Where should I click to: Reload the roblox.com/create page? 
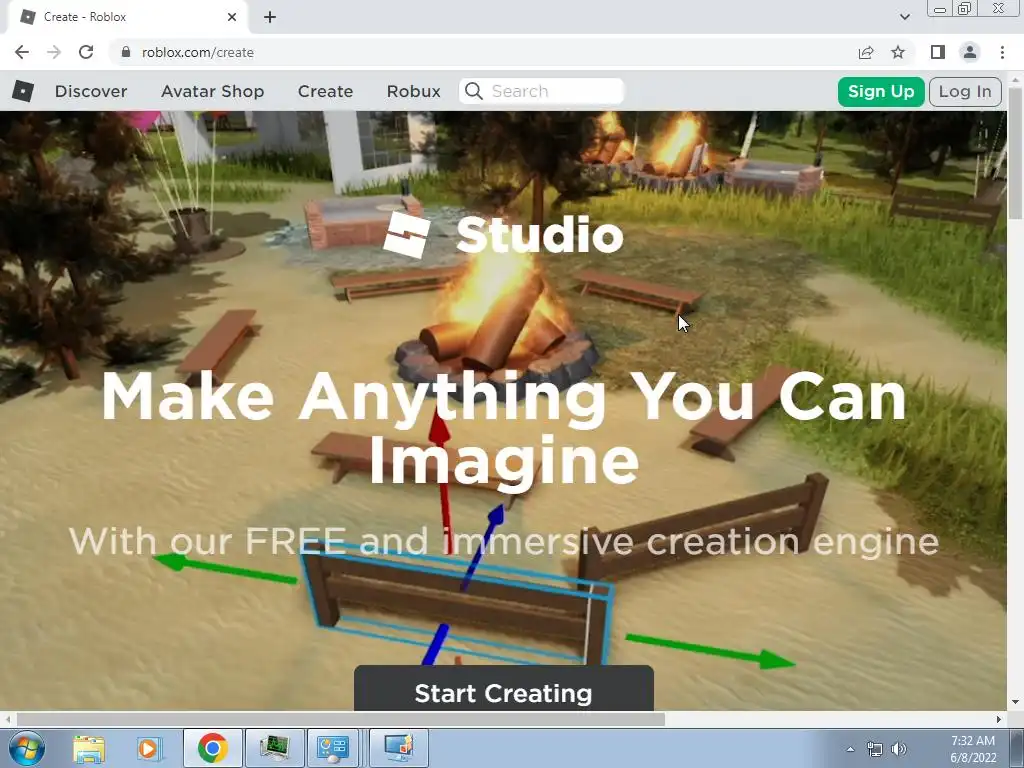[x=86, y=52]
